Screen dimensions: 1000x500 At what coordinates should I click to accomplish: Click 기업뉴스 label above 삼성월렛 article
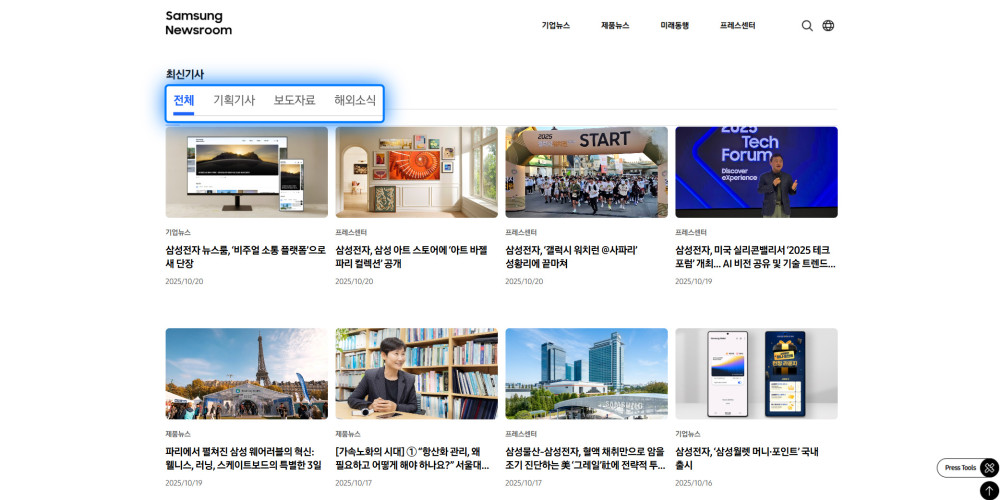click(x=688, y=434)
